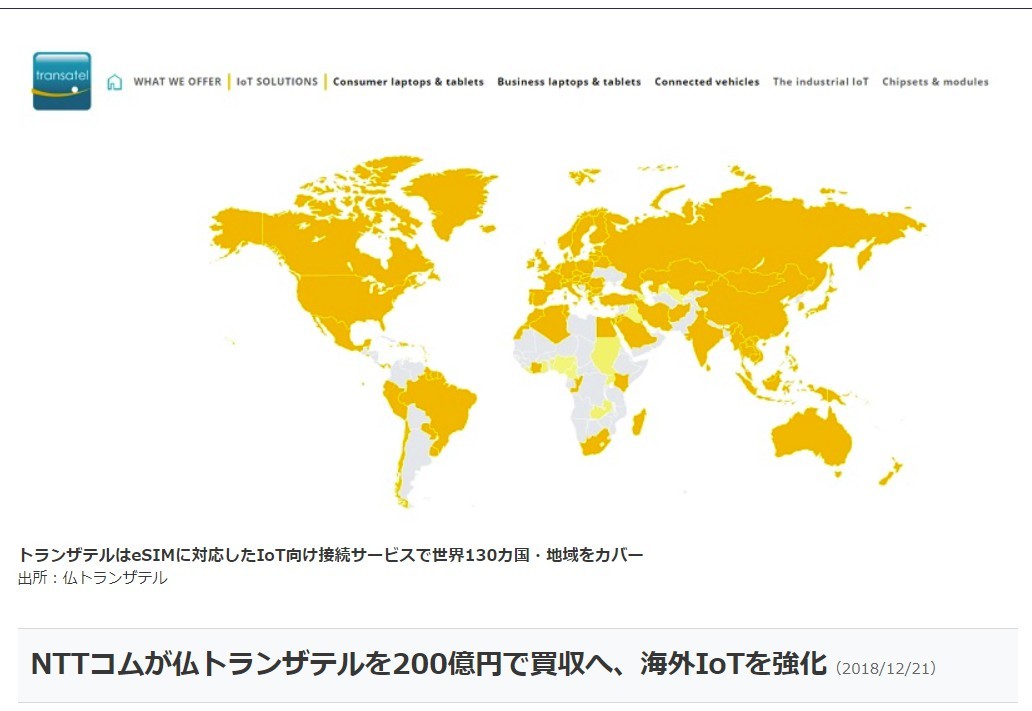Viewport: 1032px width, 711px height.
Task: Click the Transatel logo
Action: (61, 81)
